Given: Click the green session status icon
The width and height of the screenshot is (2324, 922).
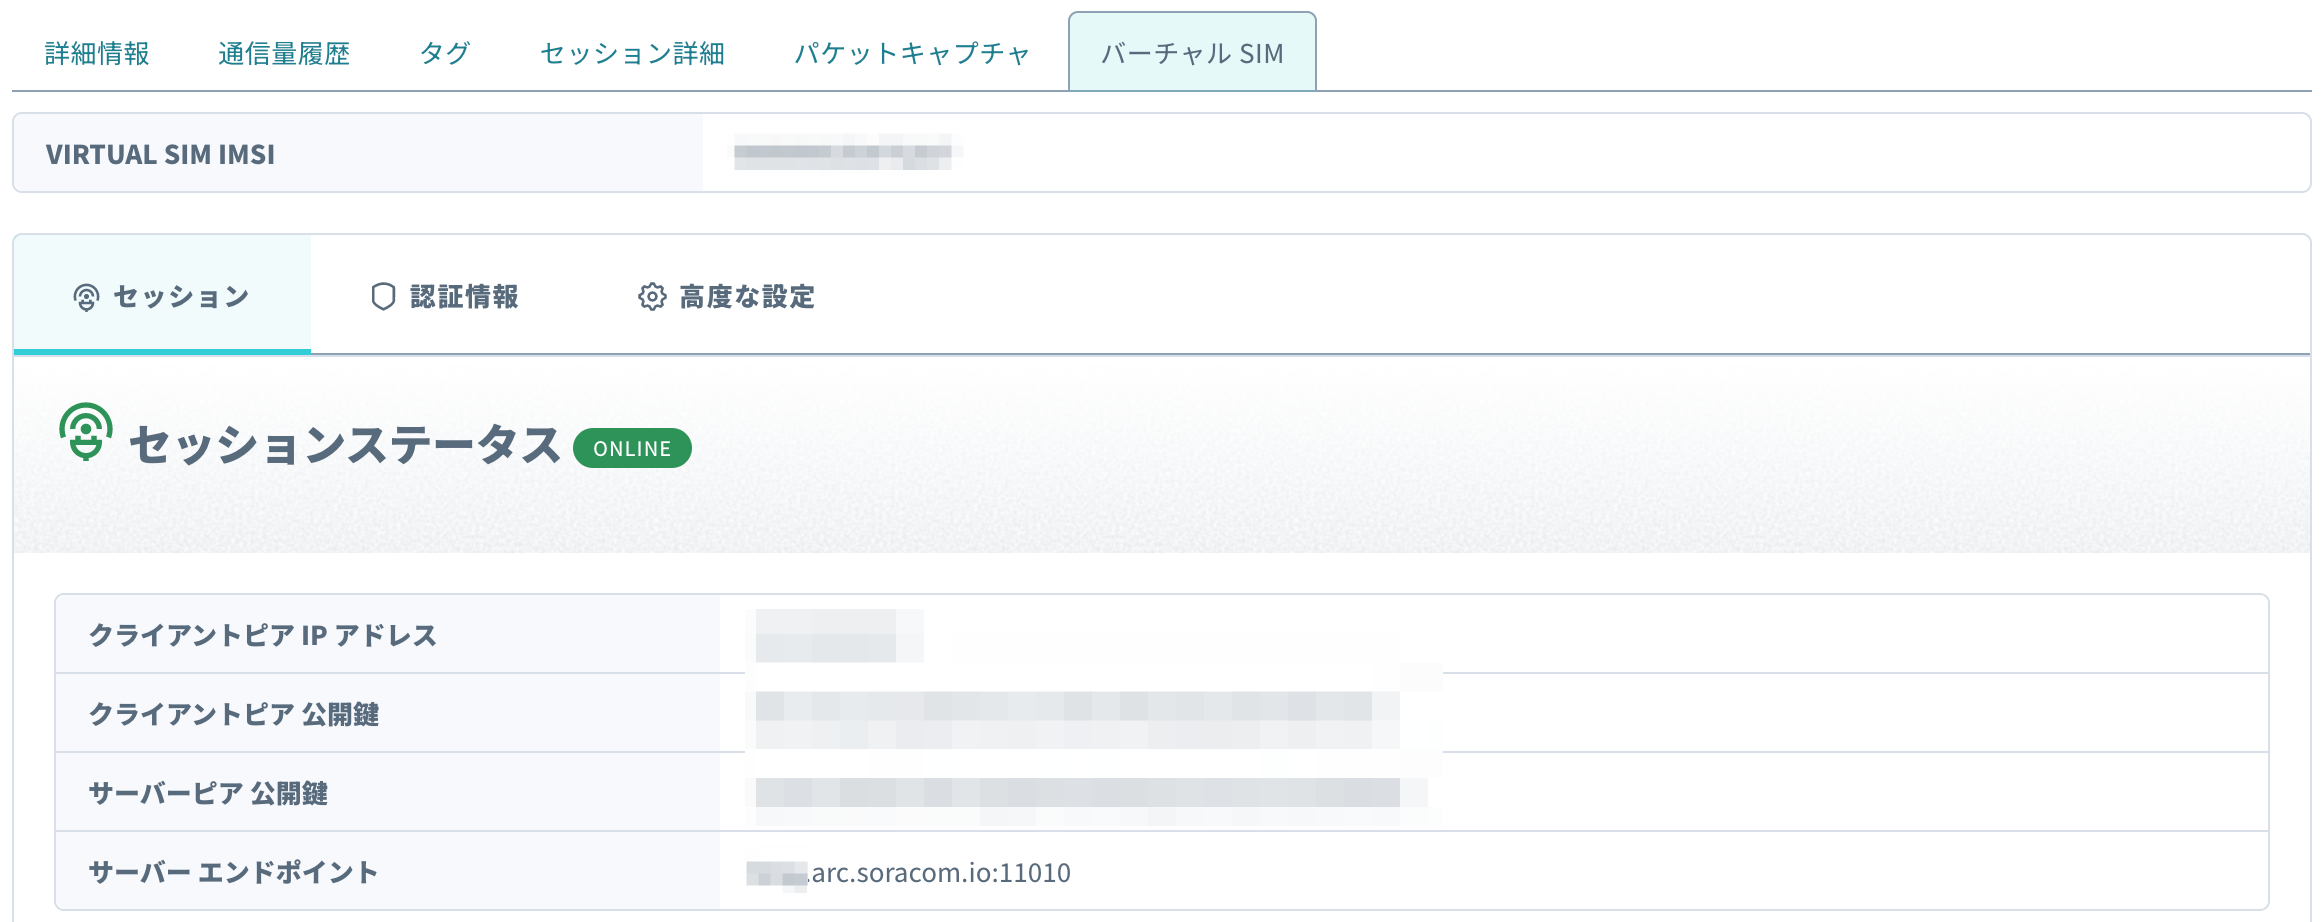Looking at the screenshot, I should (x=86, y=432).
